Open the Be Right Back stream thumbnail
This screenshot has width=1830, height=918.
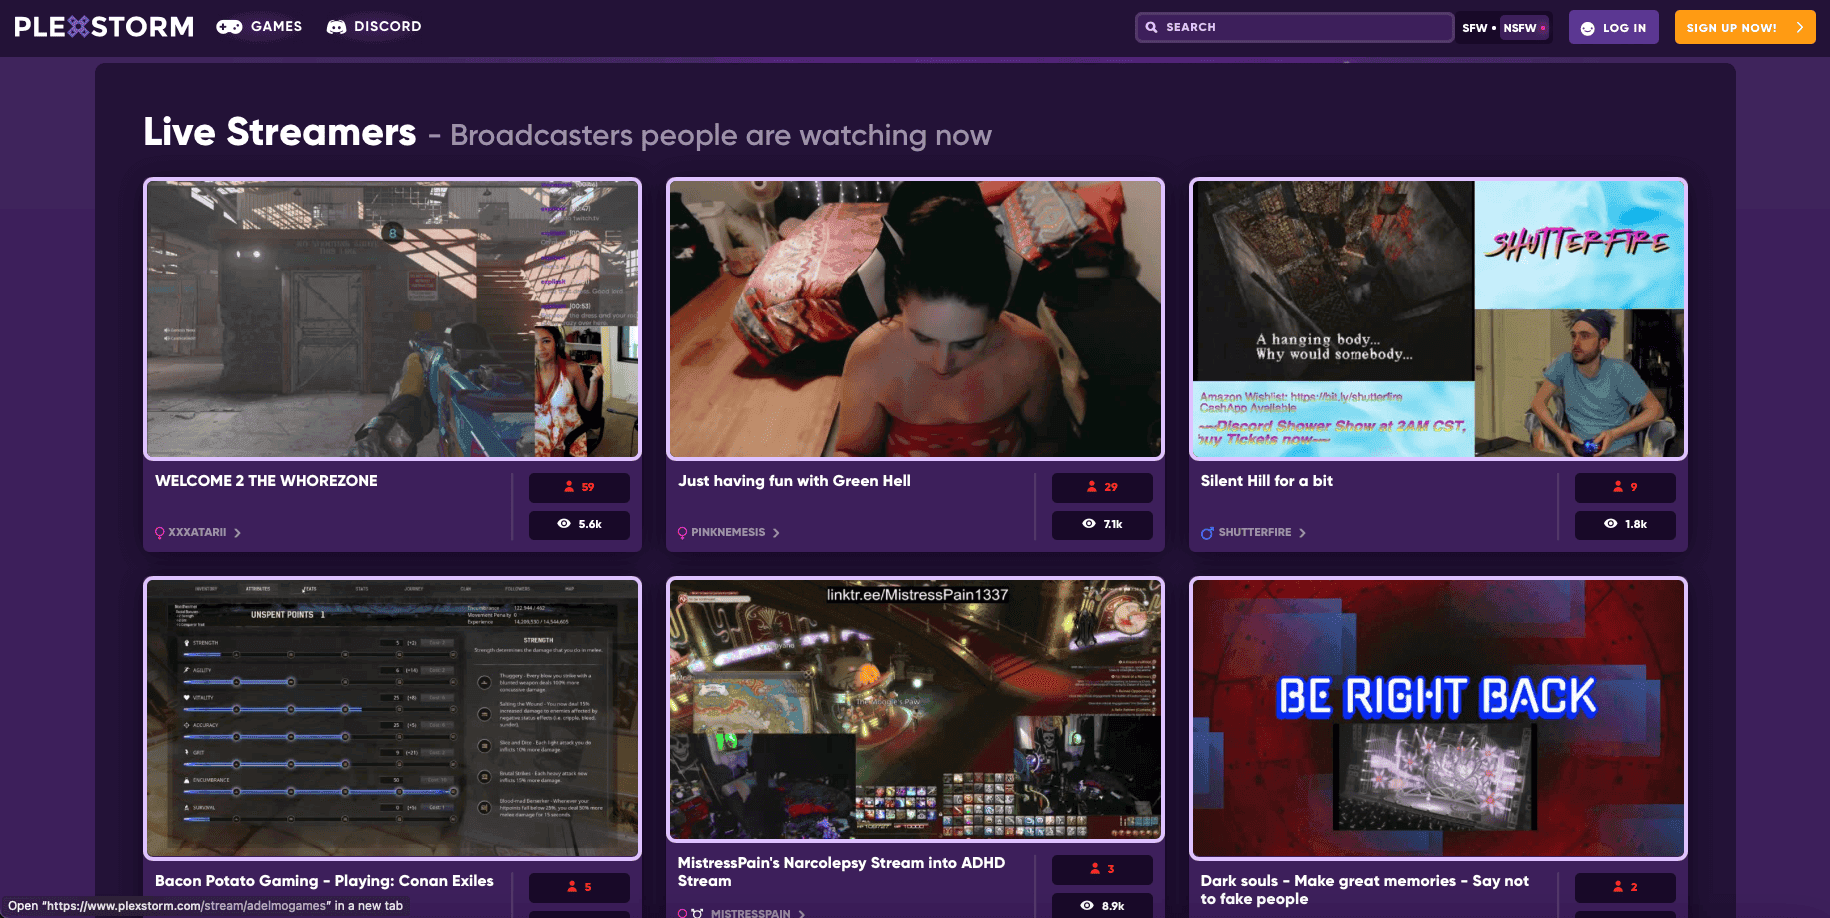(x=1437, y=718)
